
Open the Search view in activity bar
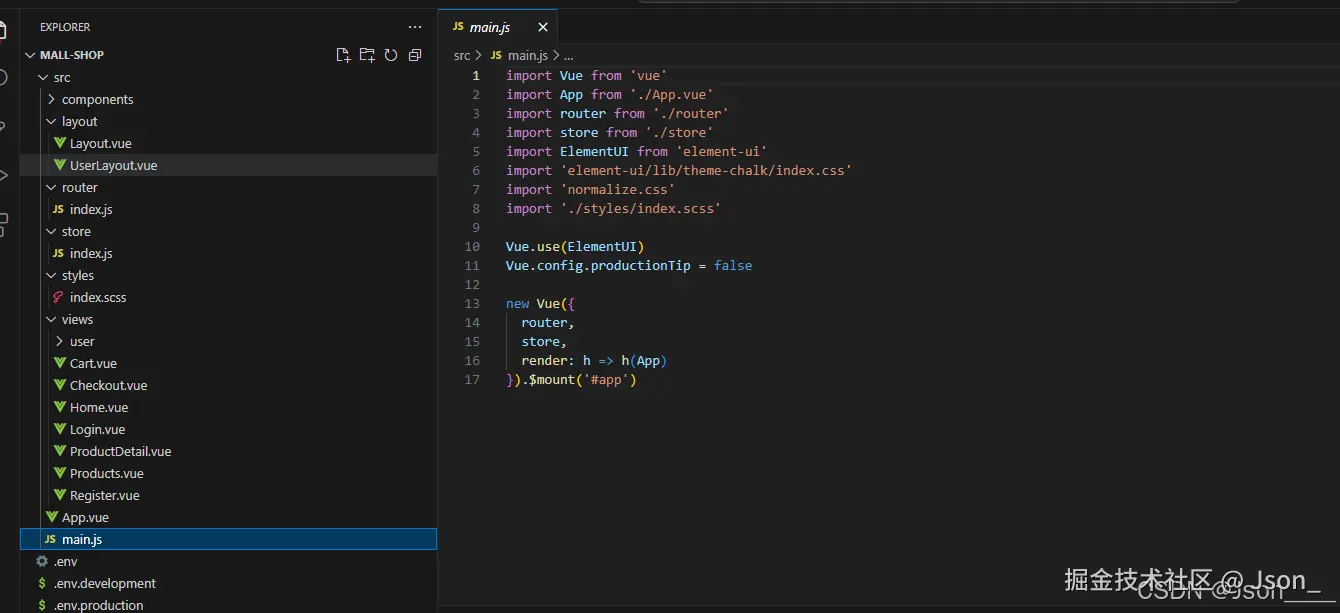pyautogui.click(x=3, y=78)
